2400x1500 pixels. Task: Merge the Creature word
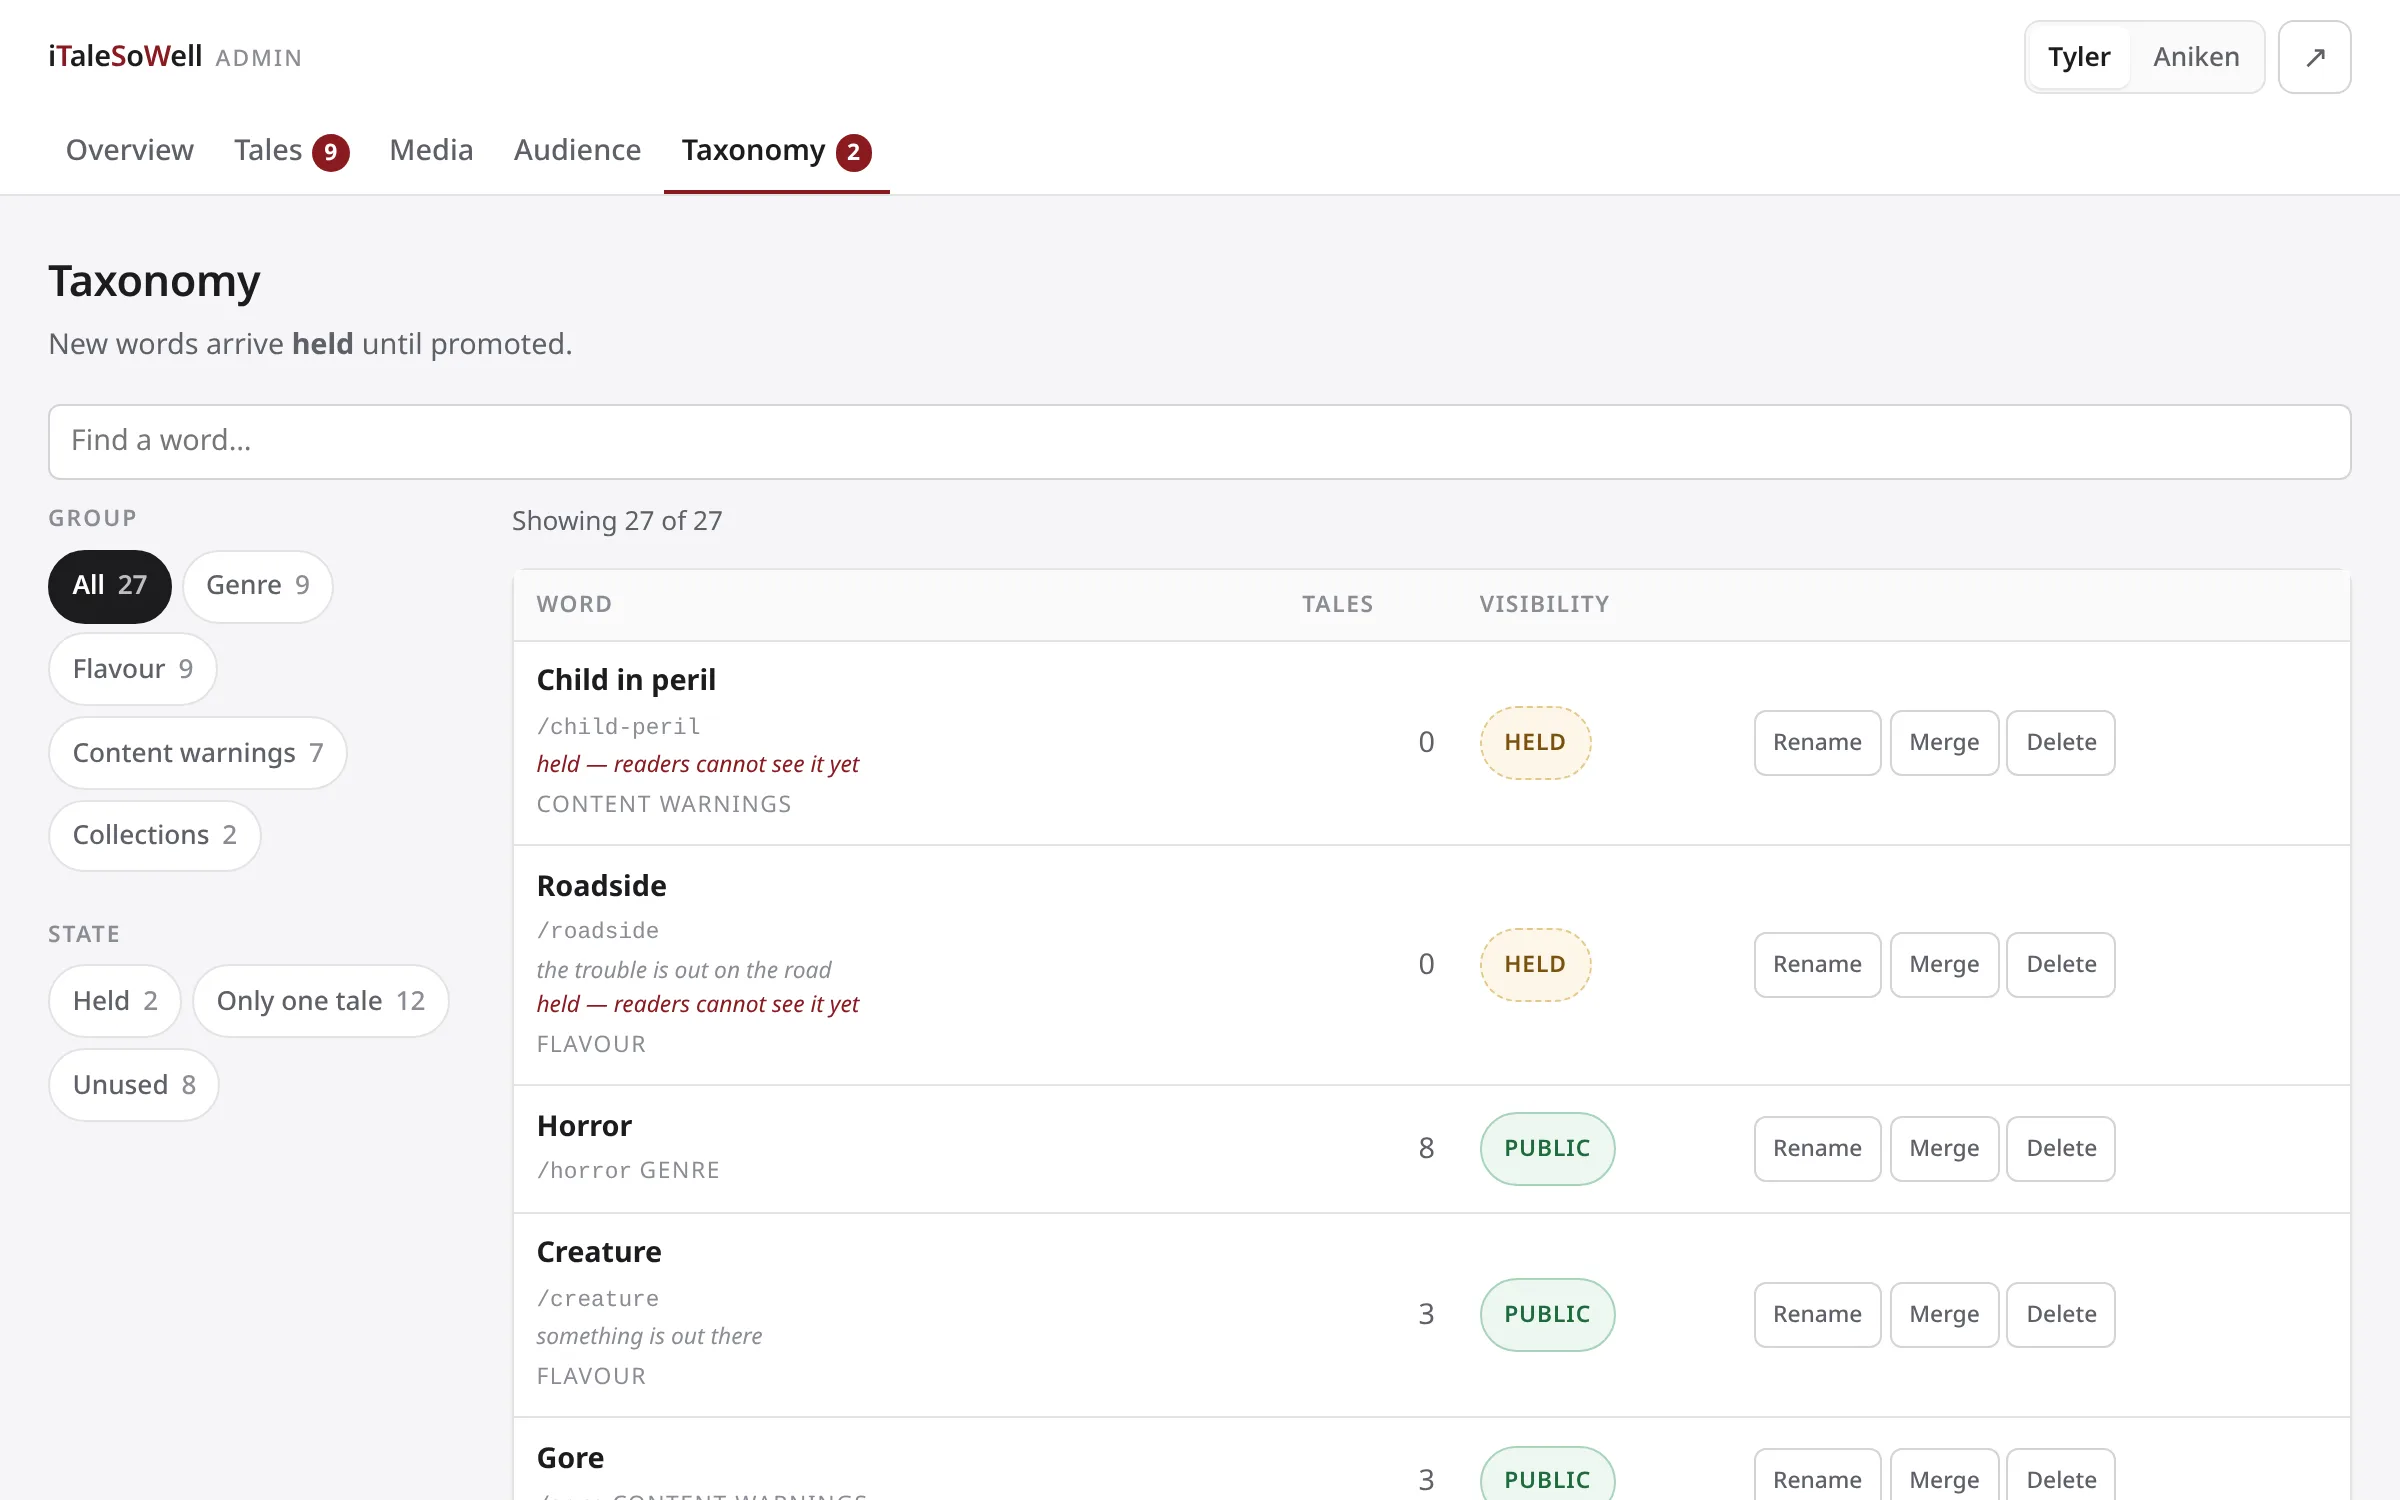pyautogui.click(x=1944, y=1315)
